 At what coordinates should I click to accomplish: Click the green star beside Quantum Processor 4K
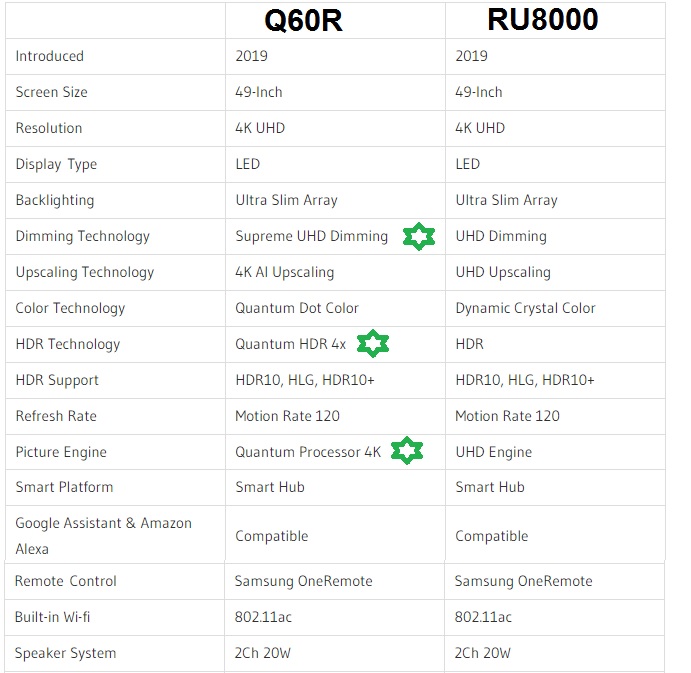click(406, 451)
